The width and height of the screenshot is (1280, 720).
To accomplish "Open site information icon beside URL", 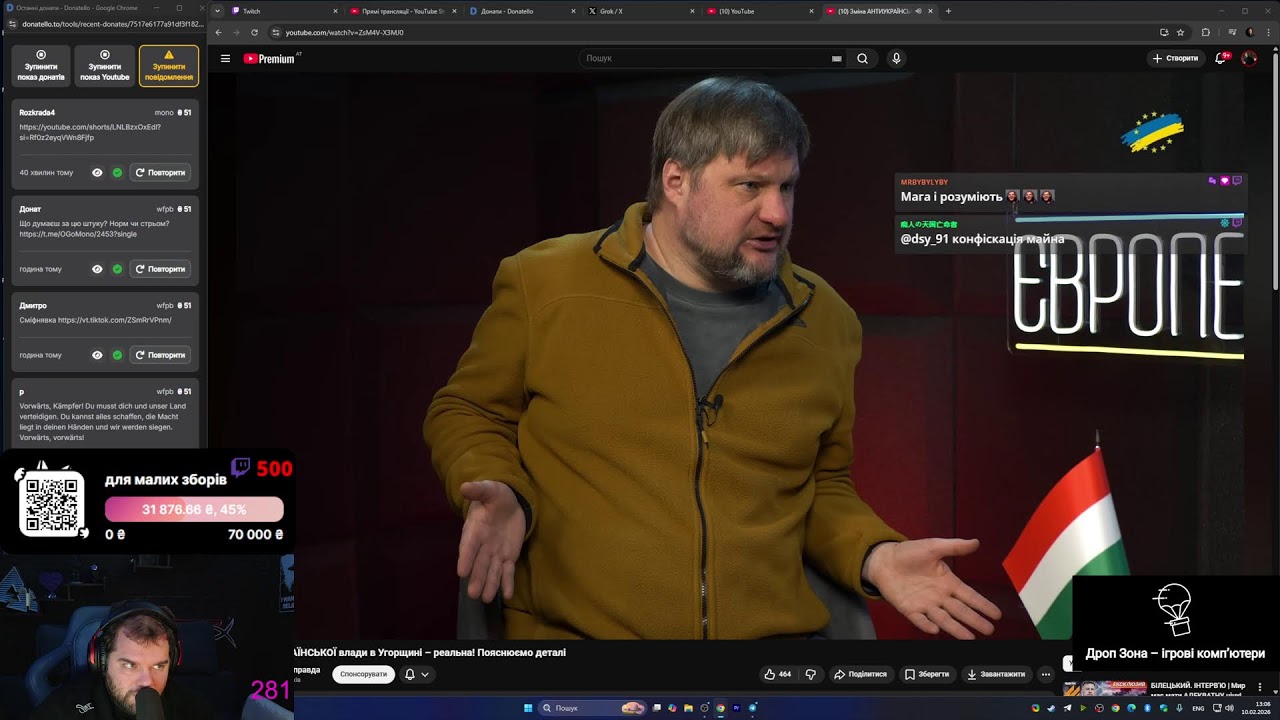I will tap(276, 32).
